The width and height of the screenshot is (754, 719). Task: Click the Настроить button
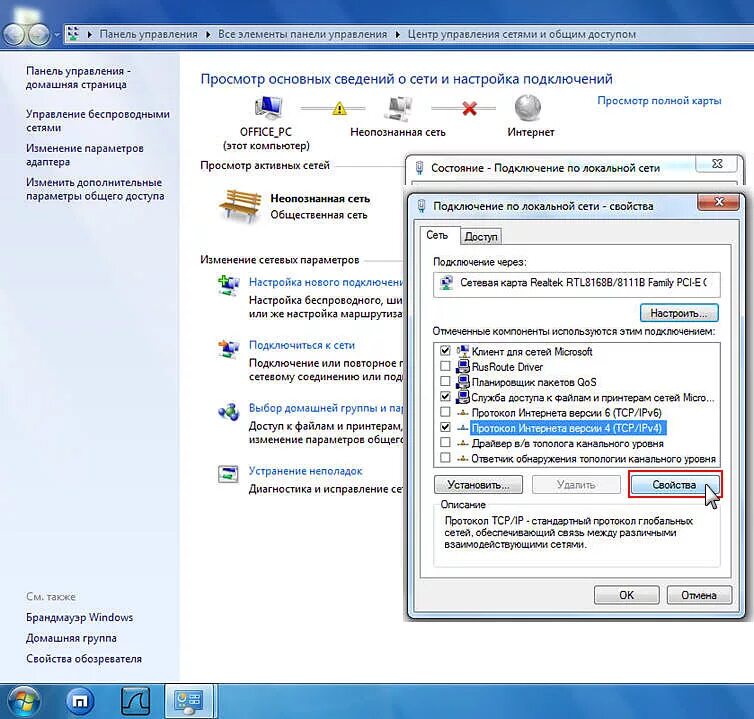(x=679, y=313)
